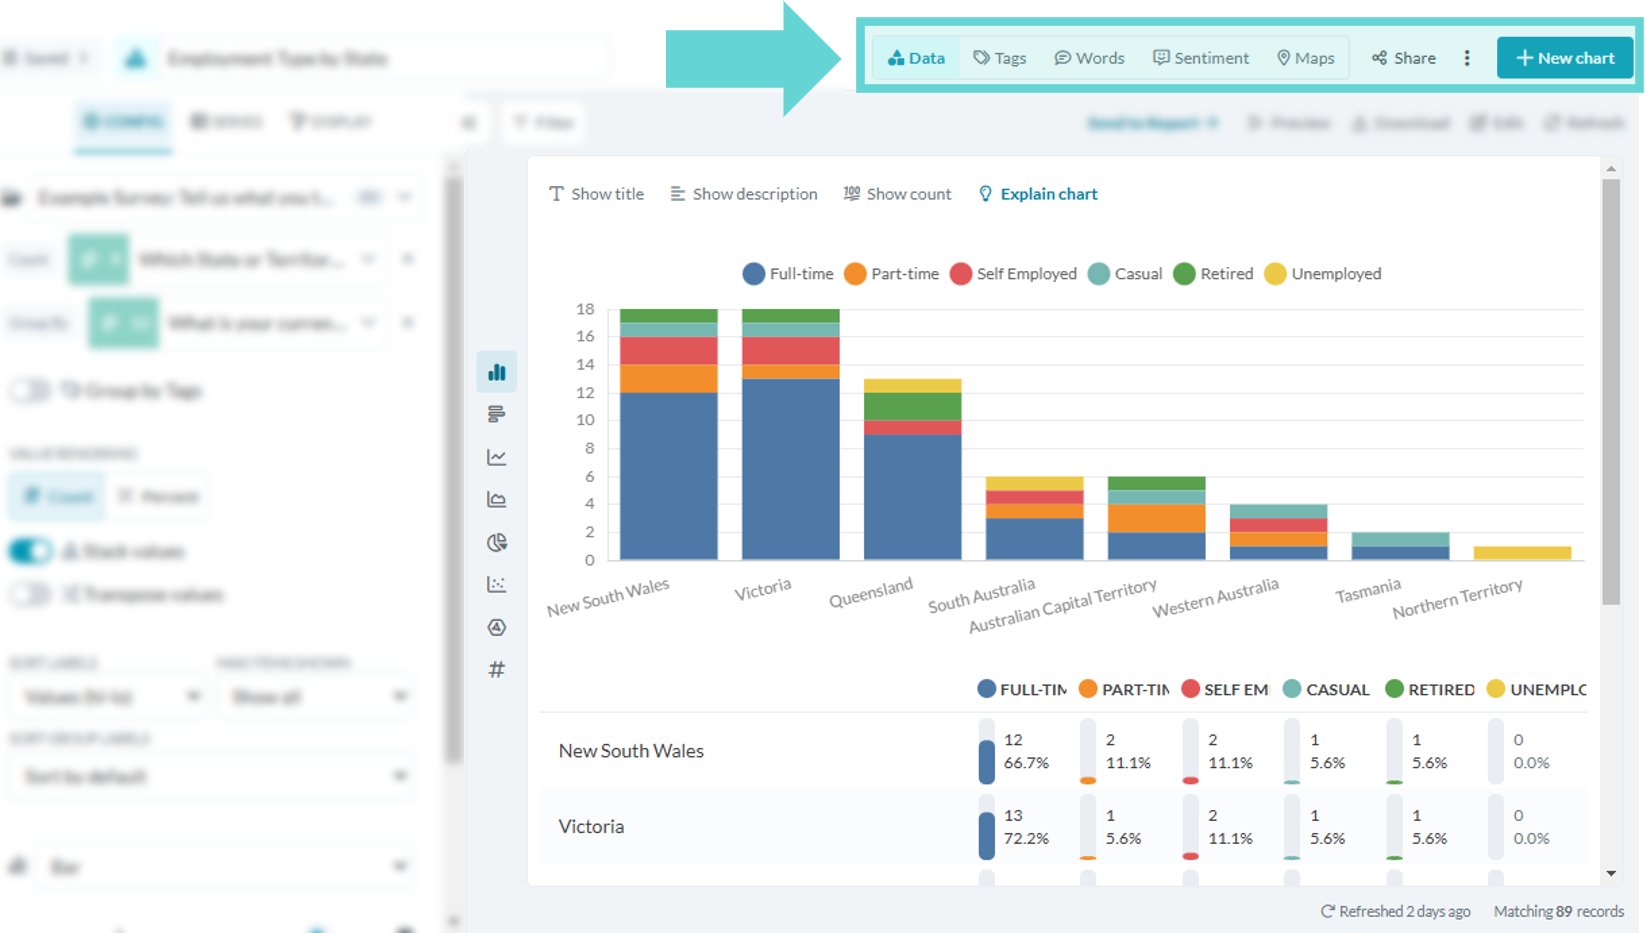This screenshot has width=1645, height=933.
Task: Toggle the Casual legend swatch
Action: (x=1099, y=274)
